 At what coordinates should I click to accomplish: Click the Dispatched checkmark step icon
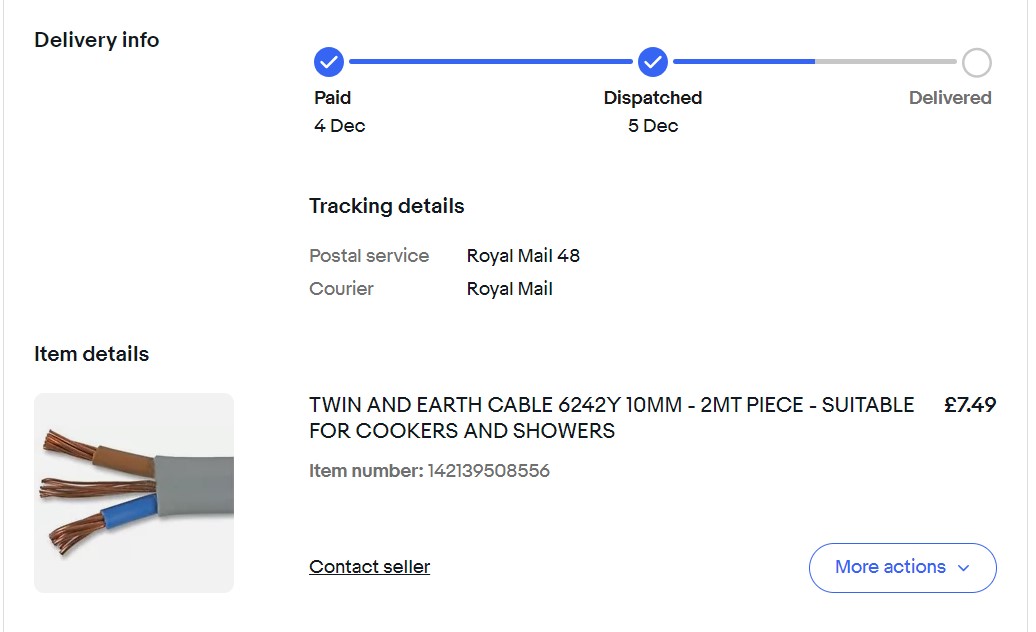point(653,62)
